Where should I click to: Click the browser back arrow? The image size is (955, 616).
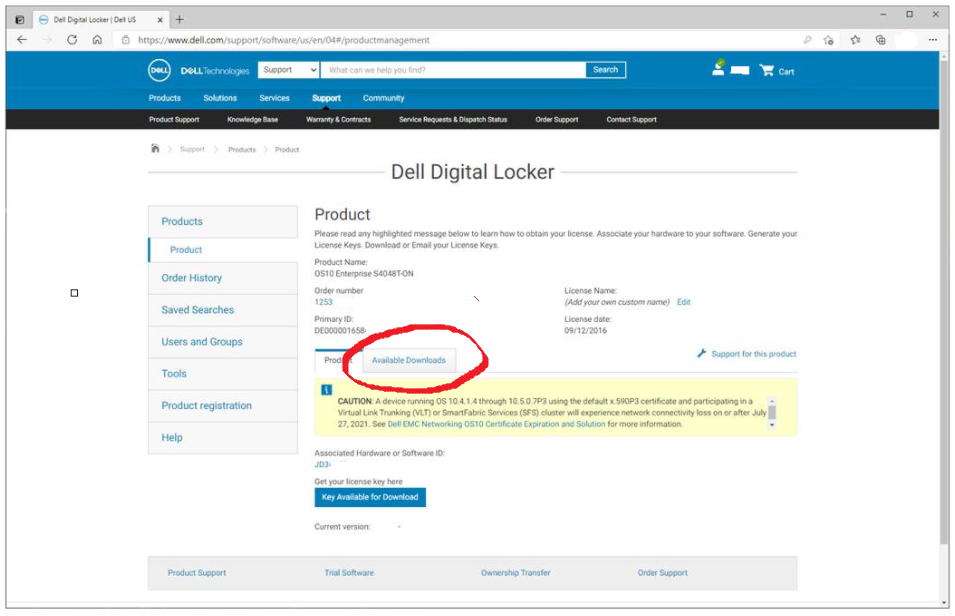point(22,40)
